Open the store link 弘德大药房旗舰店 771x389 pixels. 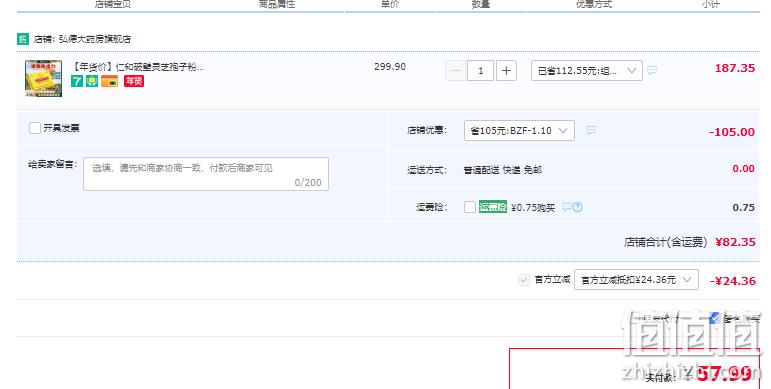(x=95, y=39)
